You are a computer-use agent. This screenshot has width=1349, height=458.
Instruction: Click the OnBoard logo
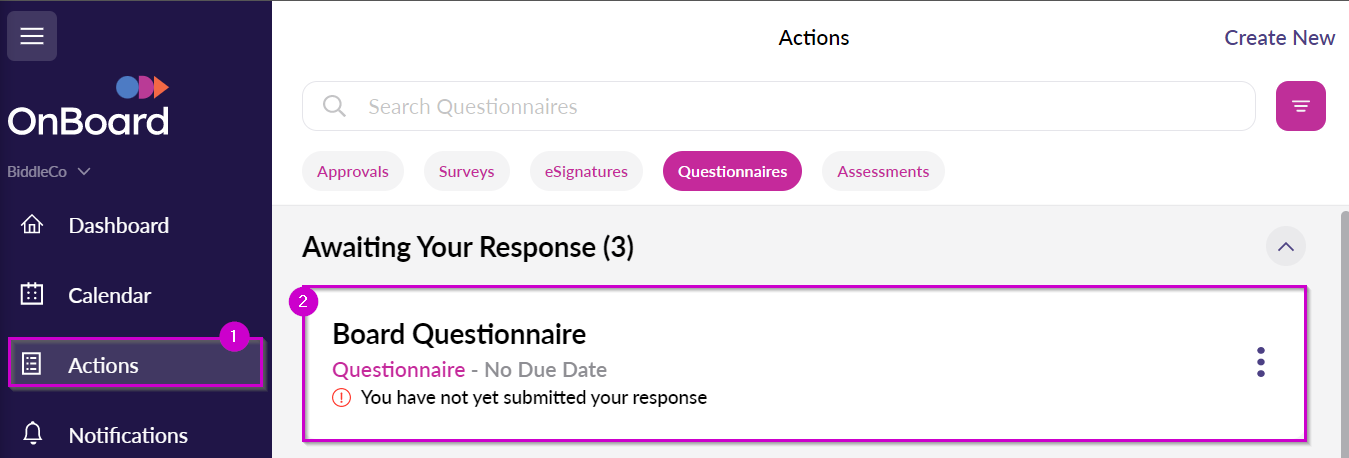tap(88, 107)
